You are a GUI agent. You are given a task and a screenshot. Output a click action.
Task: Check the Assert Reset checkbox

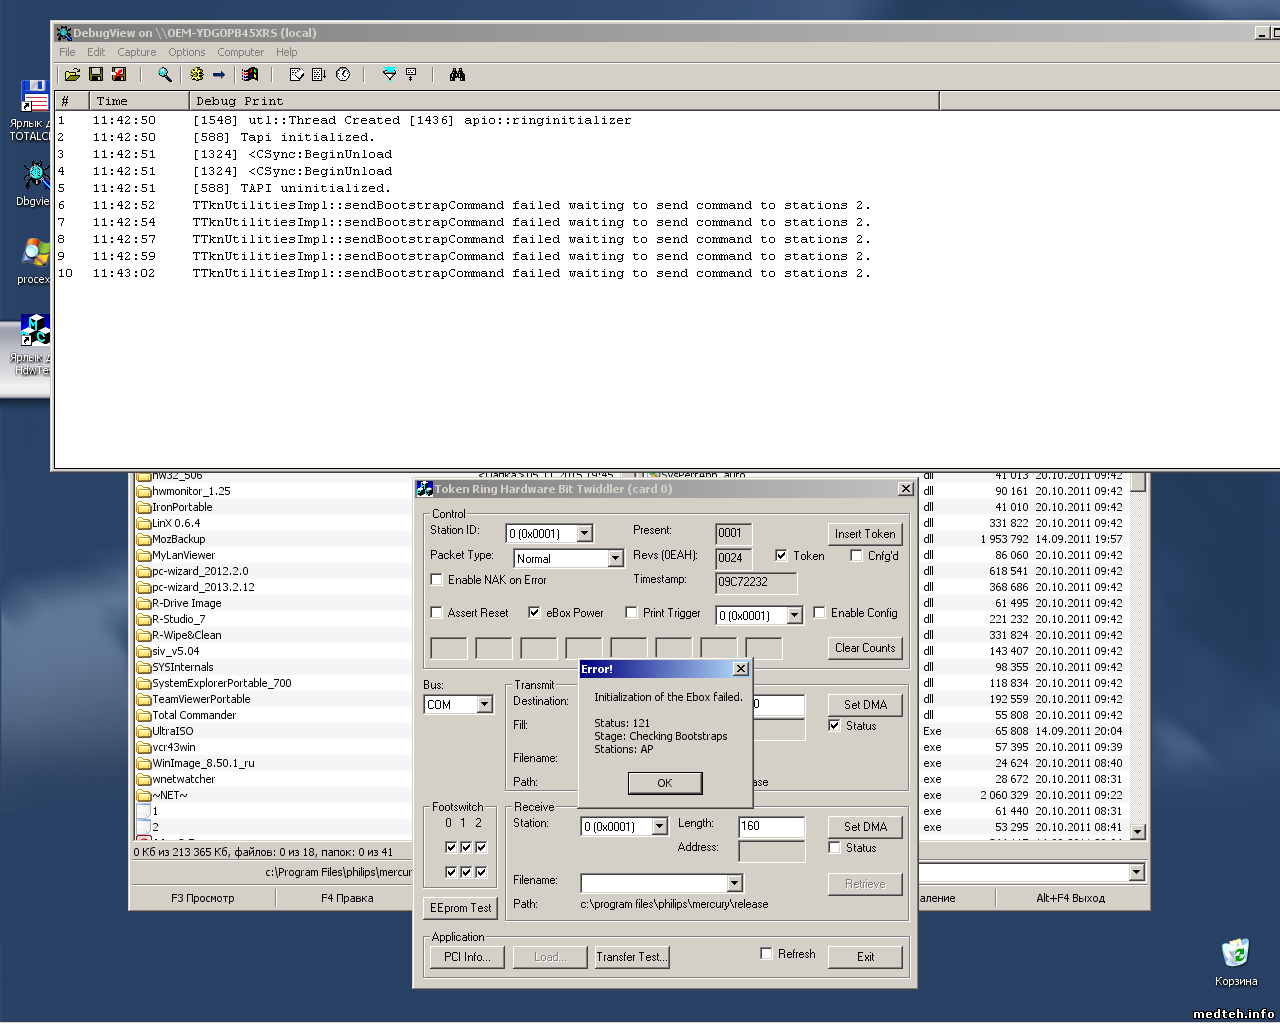pyautogui.click(x=437, y=613)
